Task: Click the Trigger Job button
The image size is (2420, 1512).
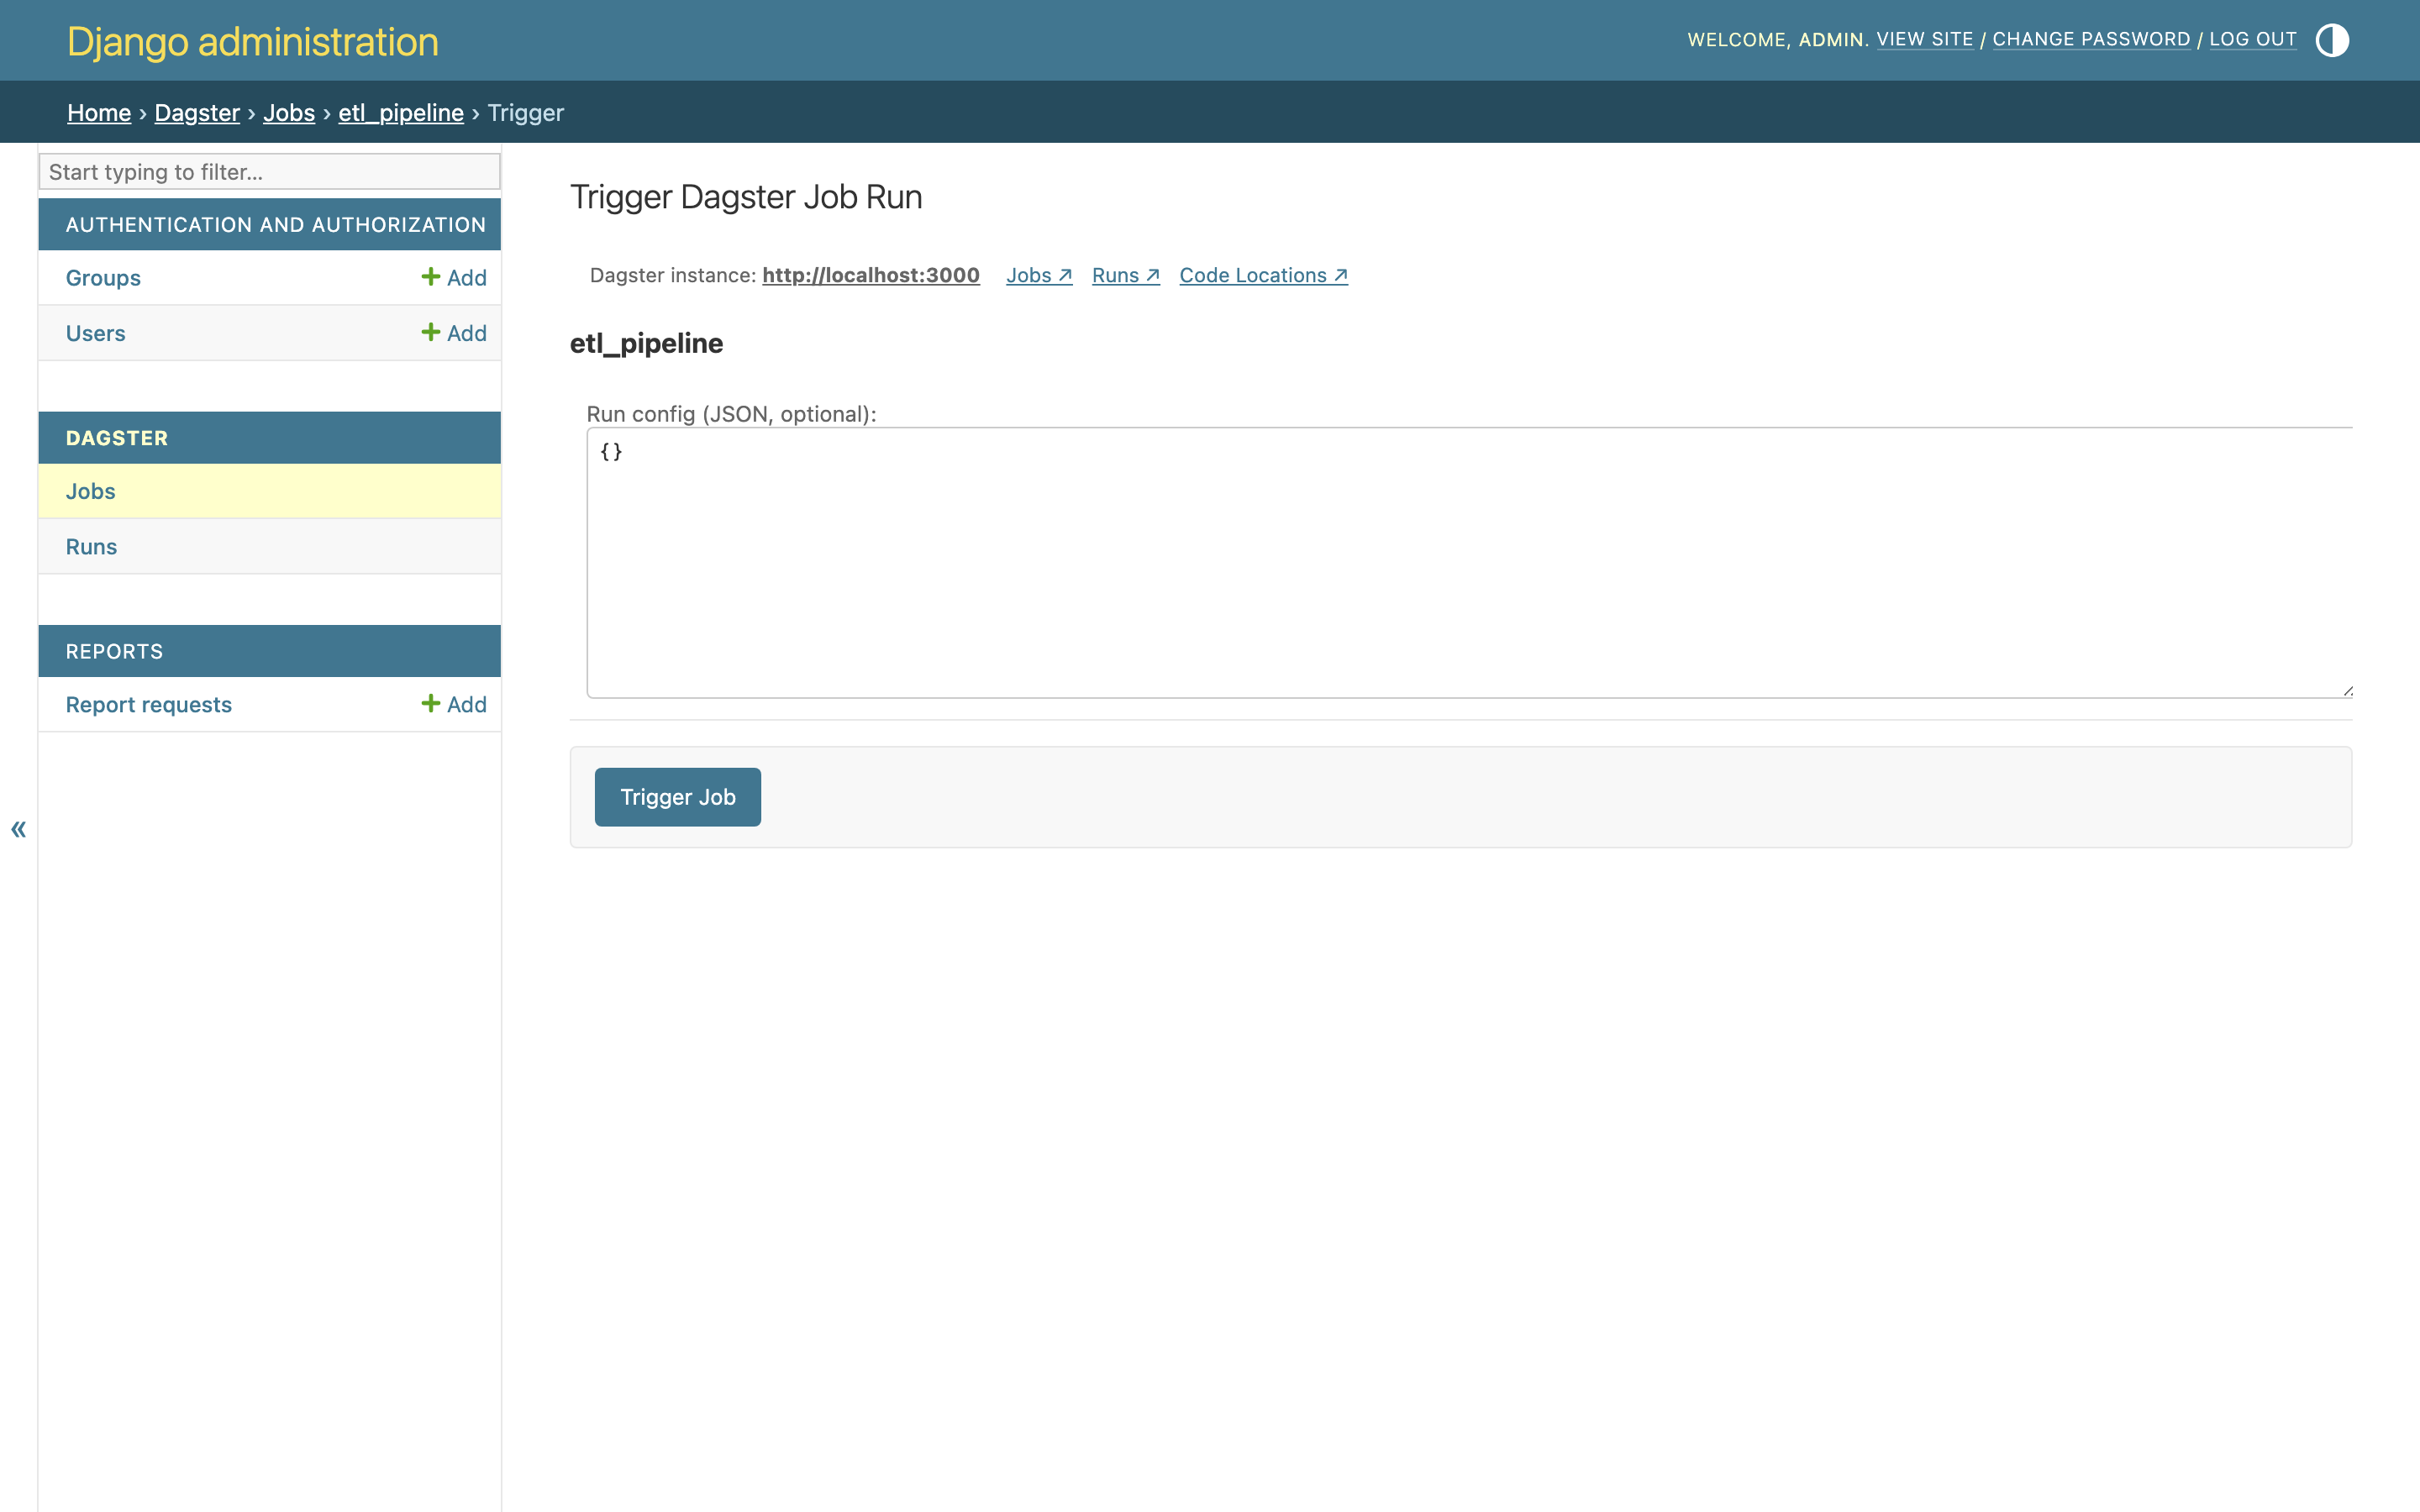Action: pyautogui.click(x=678, y=797)
